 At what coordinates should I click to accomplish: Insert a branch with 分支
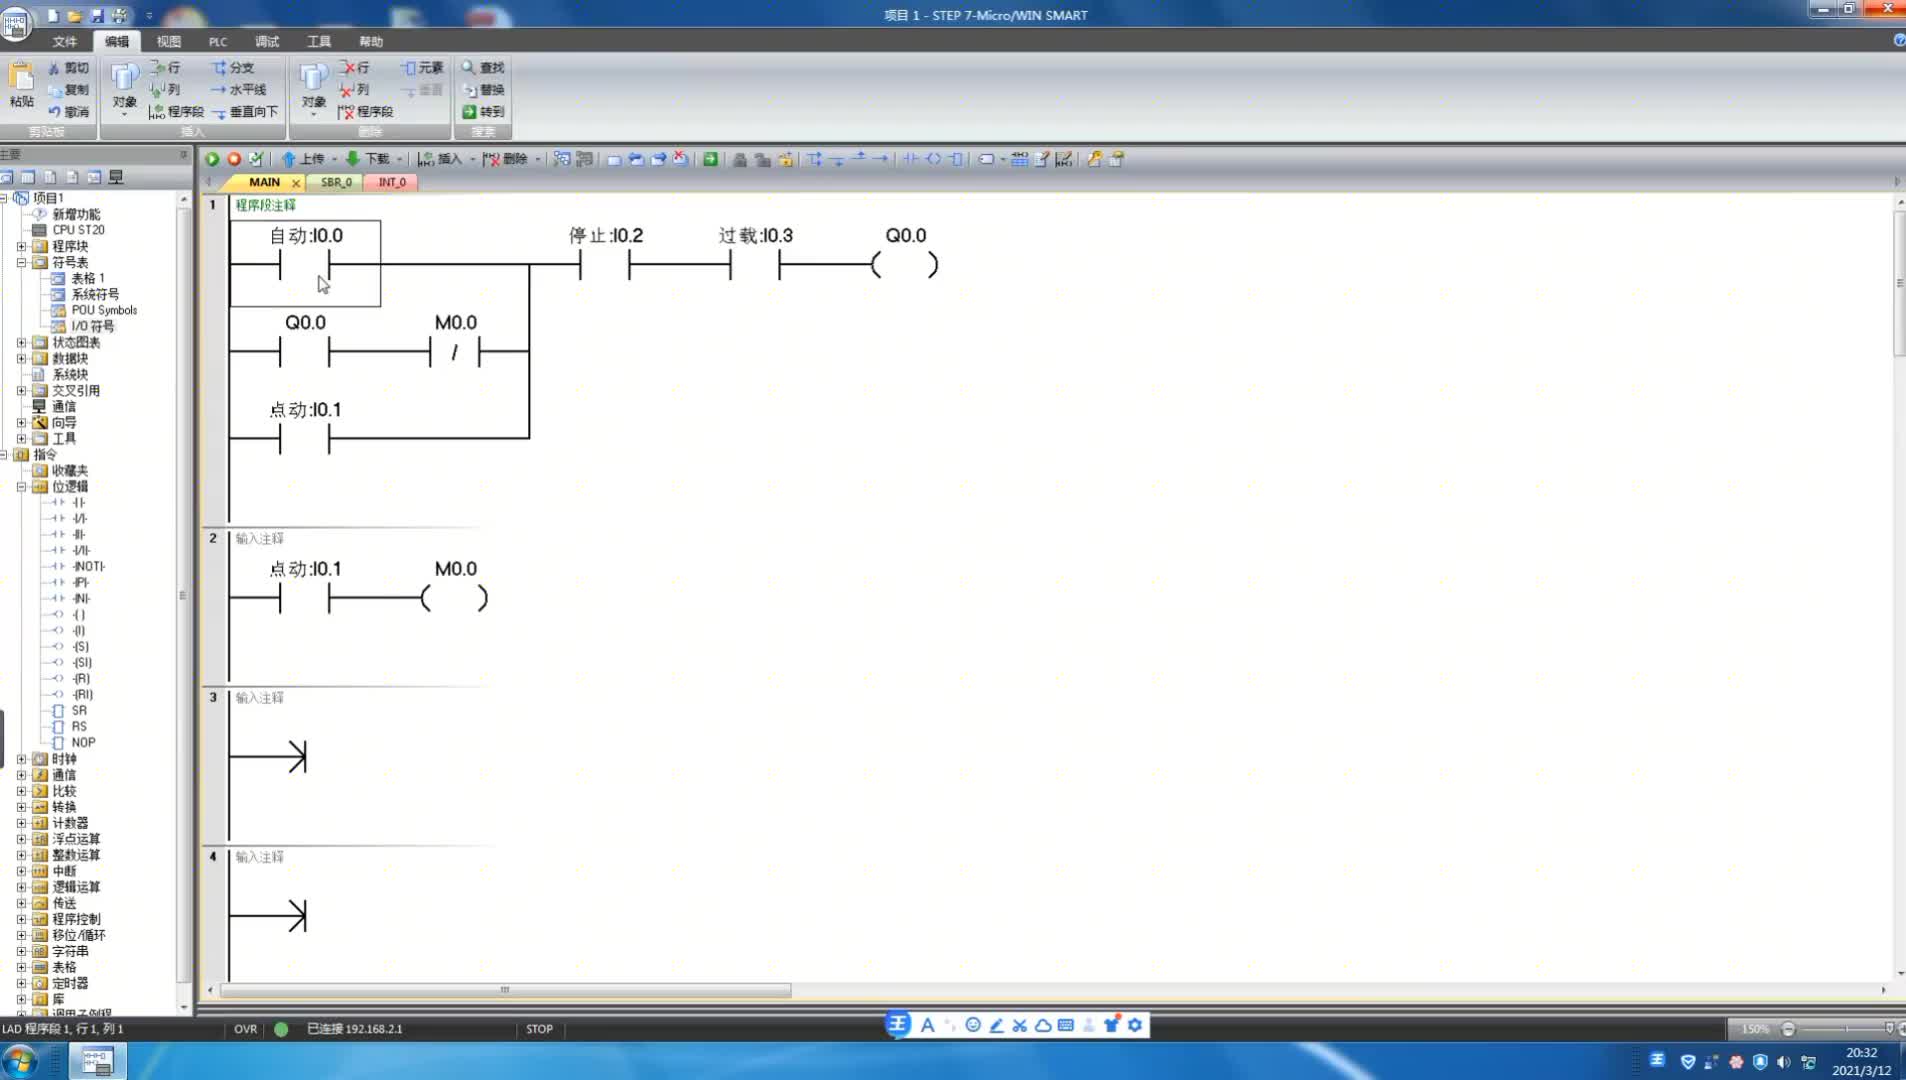(233, 68)
